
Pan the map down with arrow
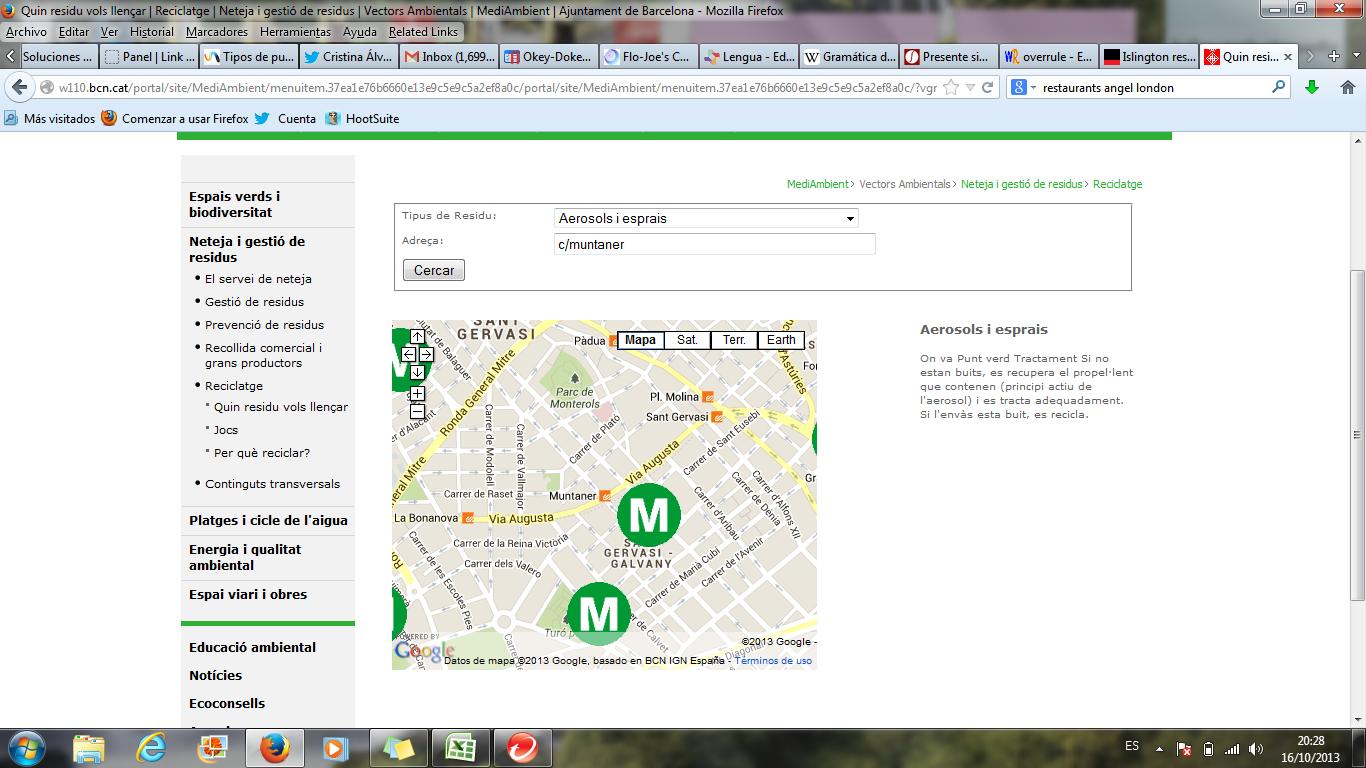[x=417, y=372]
